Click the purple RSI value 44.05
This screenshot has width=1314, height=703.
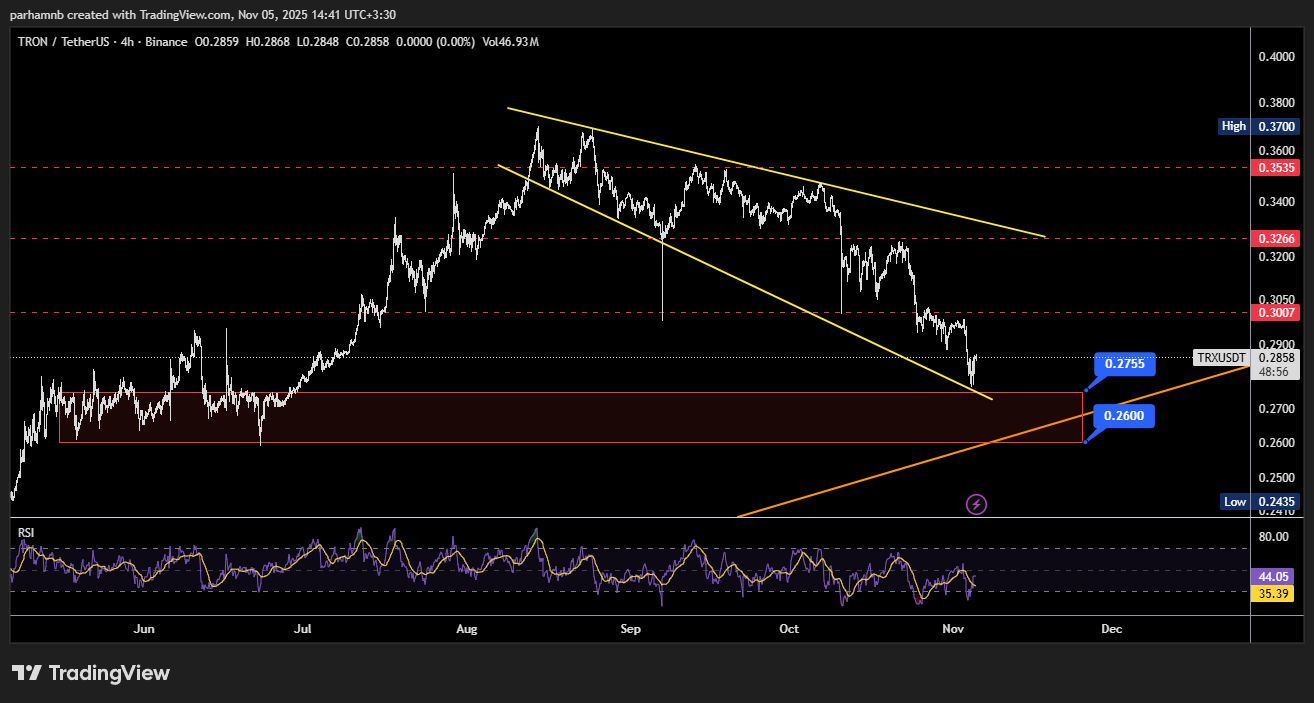[1272, 577]
